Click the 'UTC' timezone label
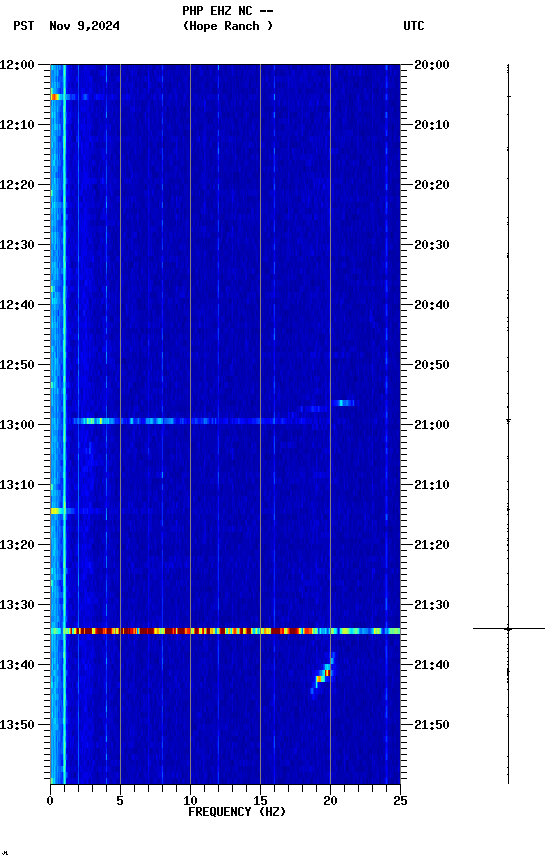 [x=414, y=26]
